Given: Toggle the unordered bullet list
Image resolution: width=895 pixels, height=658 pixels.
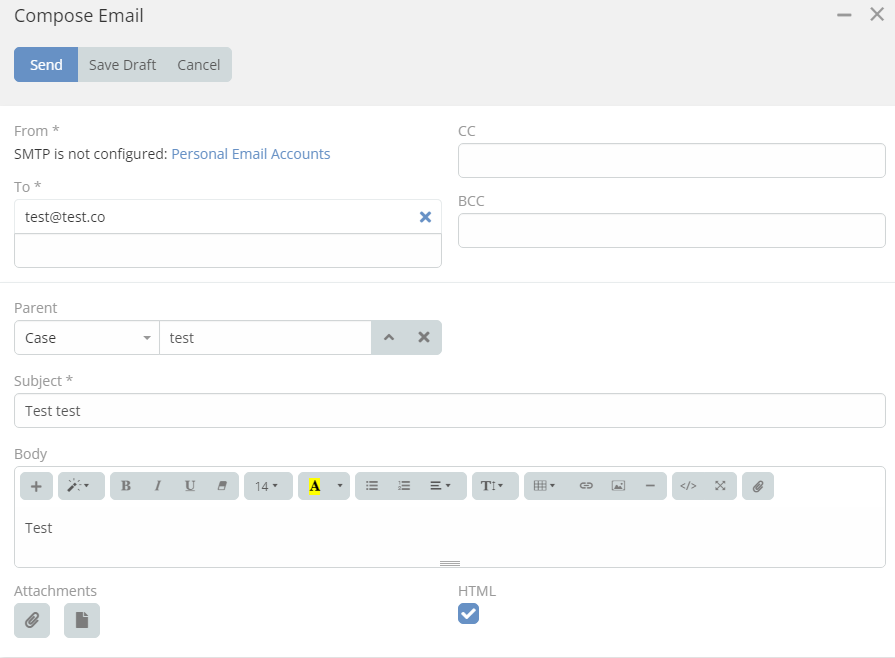Looking at the screenshot, I should point(372,486).
